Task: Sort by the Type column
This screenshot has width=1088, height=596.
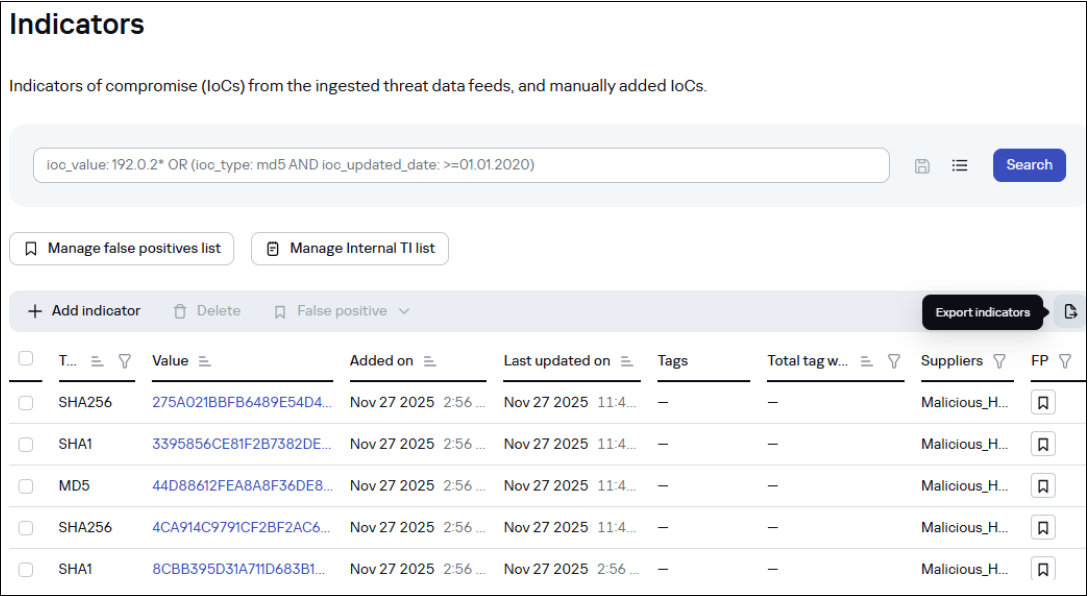Action: point(97,361)
